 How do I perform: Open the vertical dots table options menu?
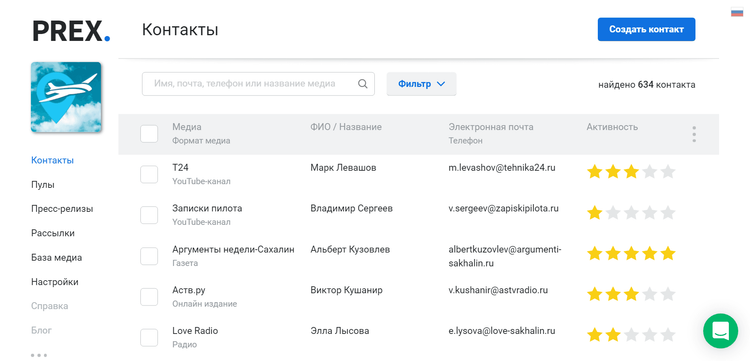click(x=694, y=134)
